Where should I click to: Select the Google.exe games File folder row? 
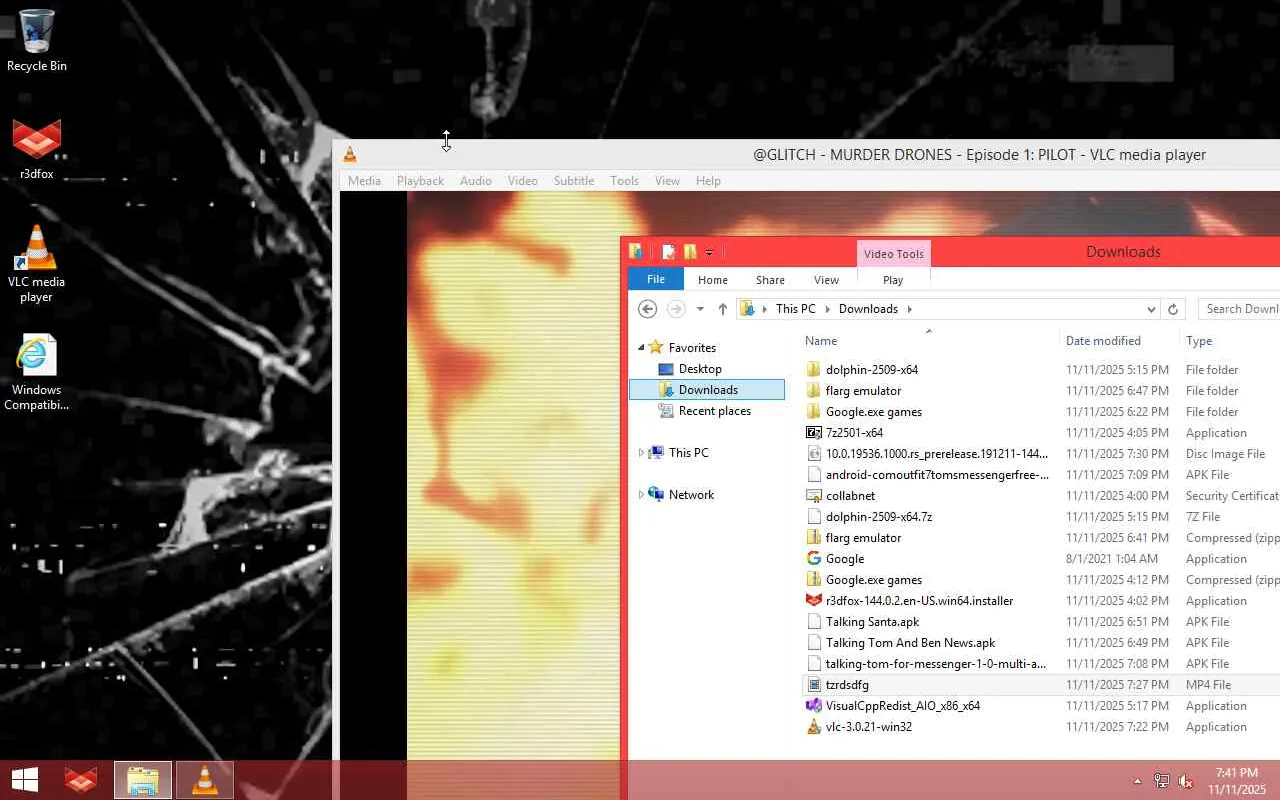pos(1041,412)
